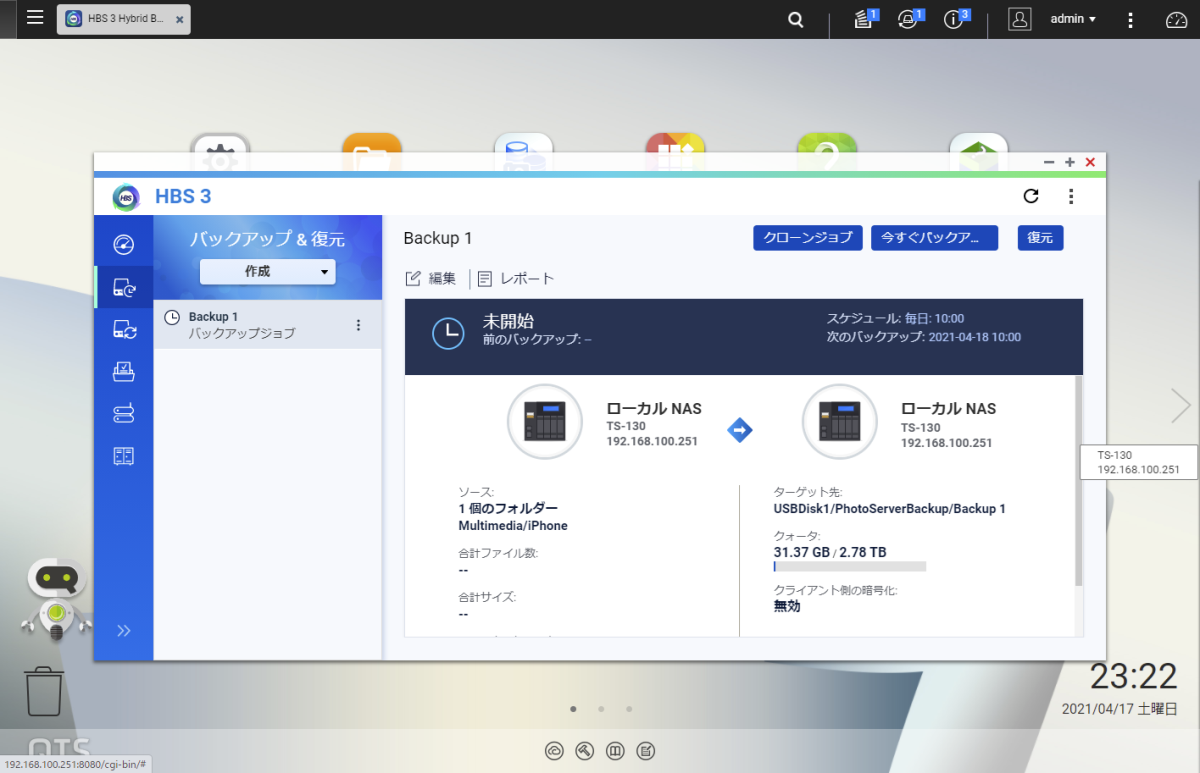Click USBDisk1/PhotoServerBackup/Backup 1 target path
This screenshot has height=773, width=1200.
(890, 509)
